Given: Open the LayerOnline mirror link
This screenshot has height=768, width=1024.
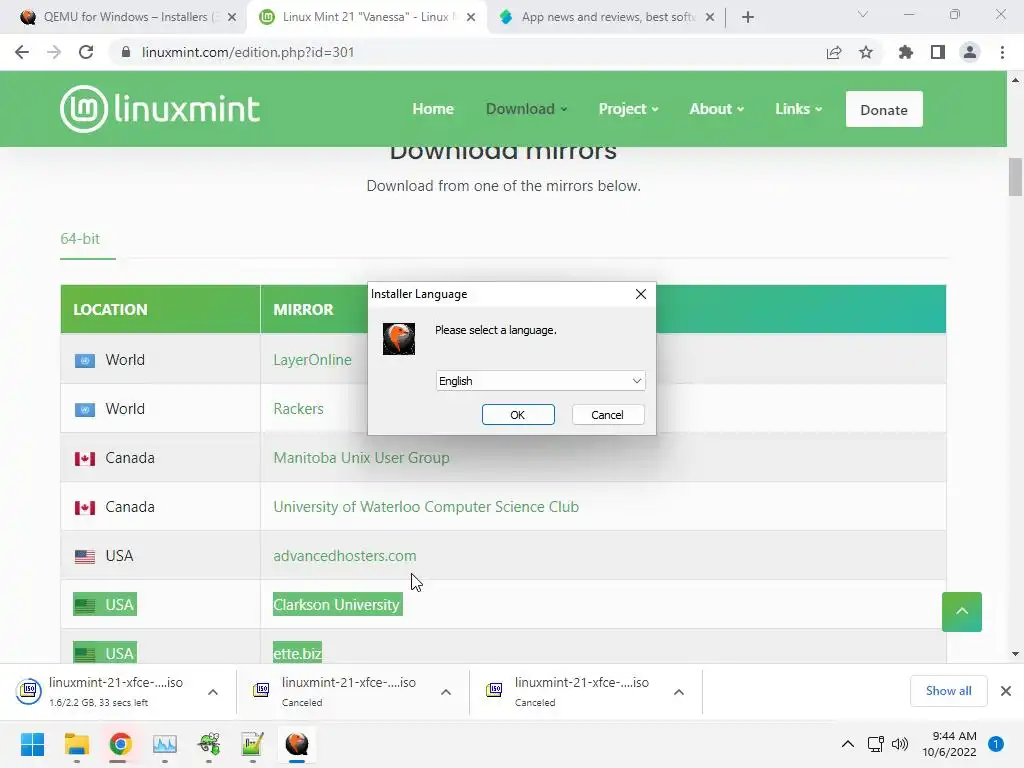Looking at the screenshot, I should coord(312,360).
